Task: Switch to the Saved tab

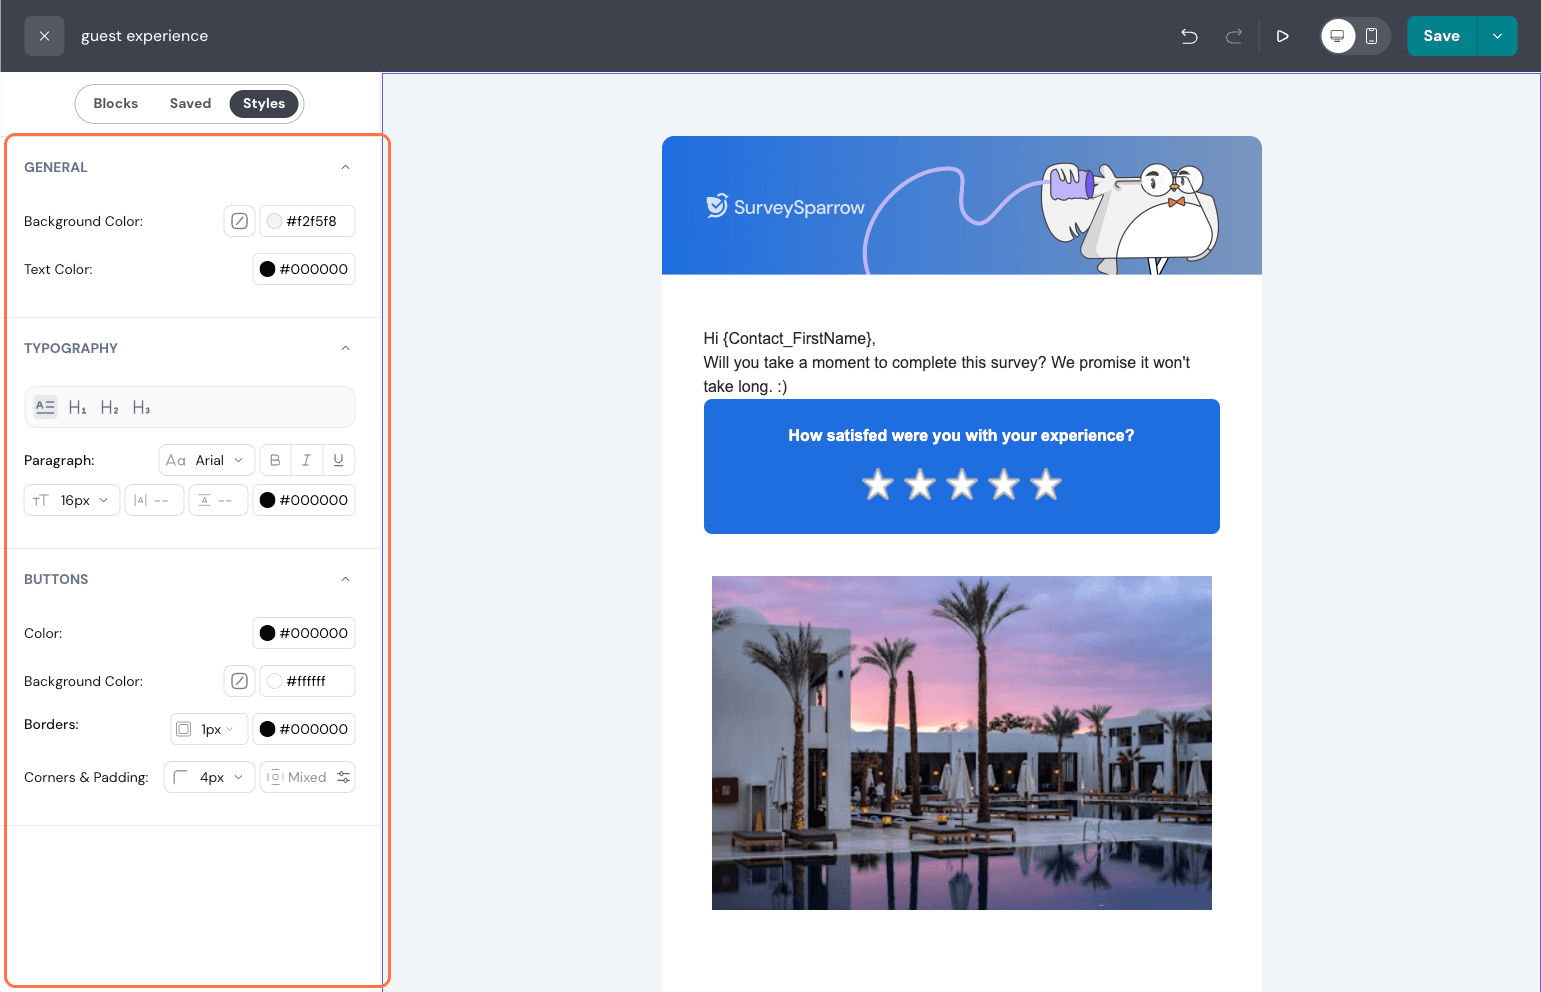Action: [190, 104]
